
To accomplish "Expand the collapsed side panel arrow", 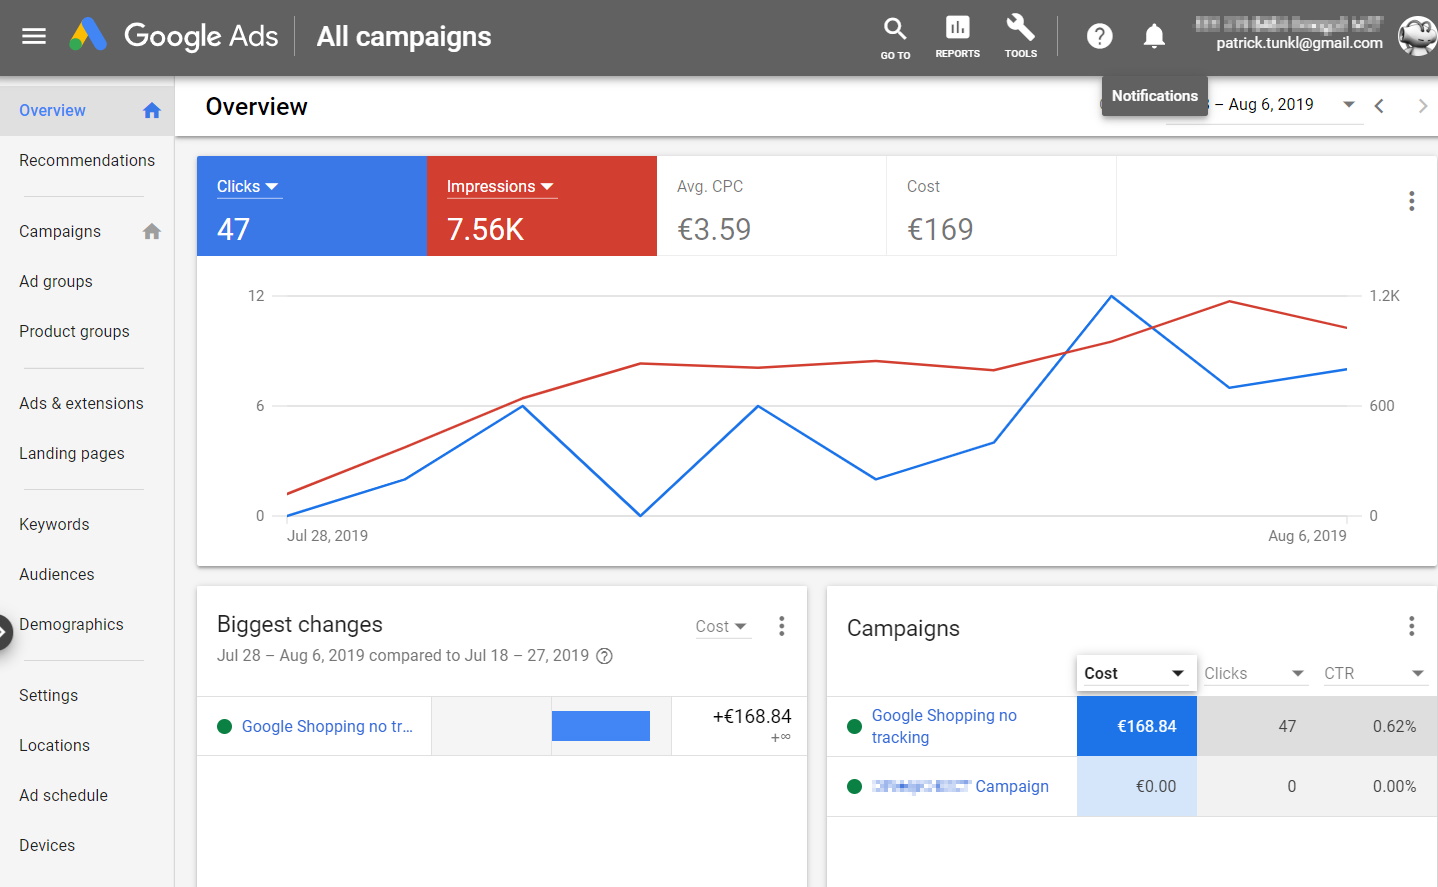I will click(x=4, y=631).
